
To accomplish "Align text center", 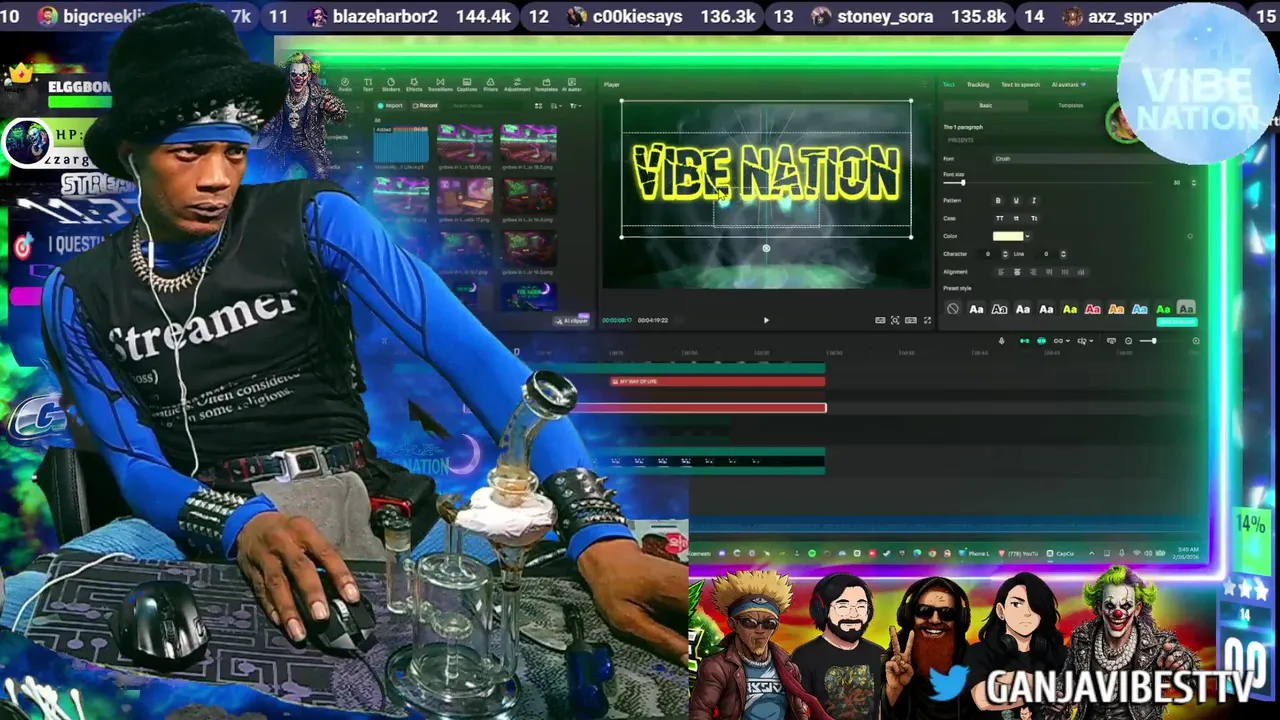I will click(x=1017, y=272).
